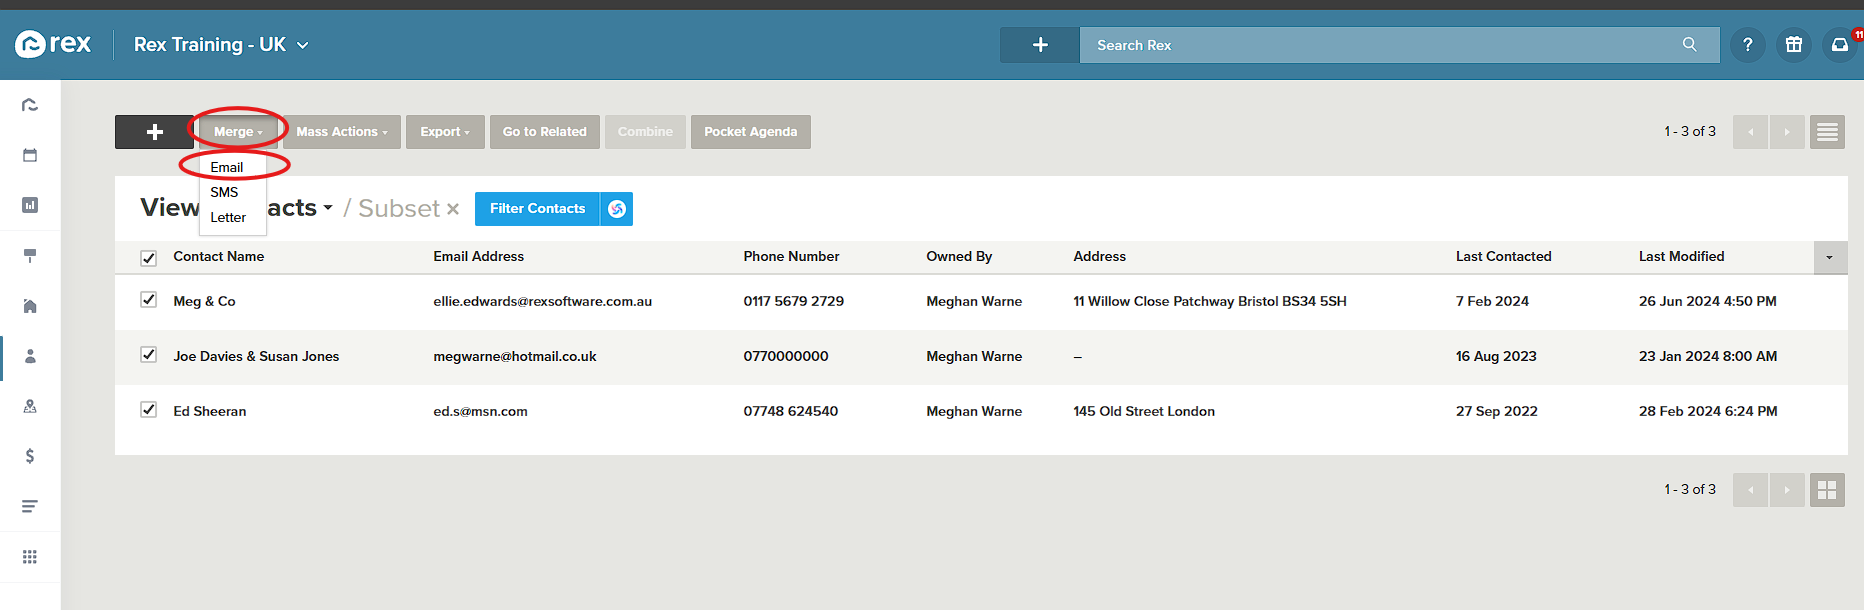Open the Ed Sheeran contact
1864x610 pixels.
point(210,411)
